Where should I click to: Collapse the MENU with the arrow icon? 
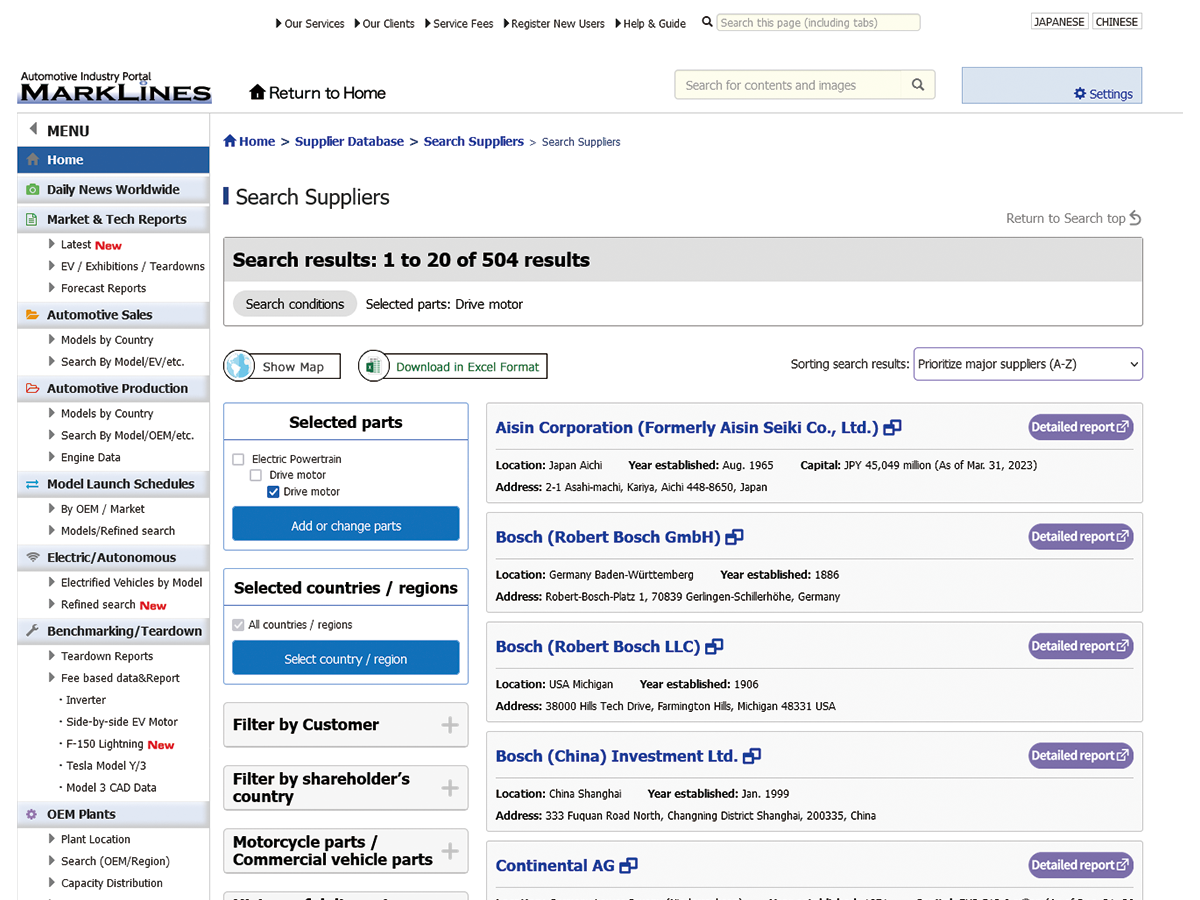point(33,130)
